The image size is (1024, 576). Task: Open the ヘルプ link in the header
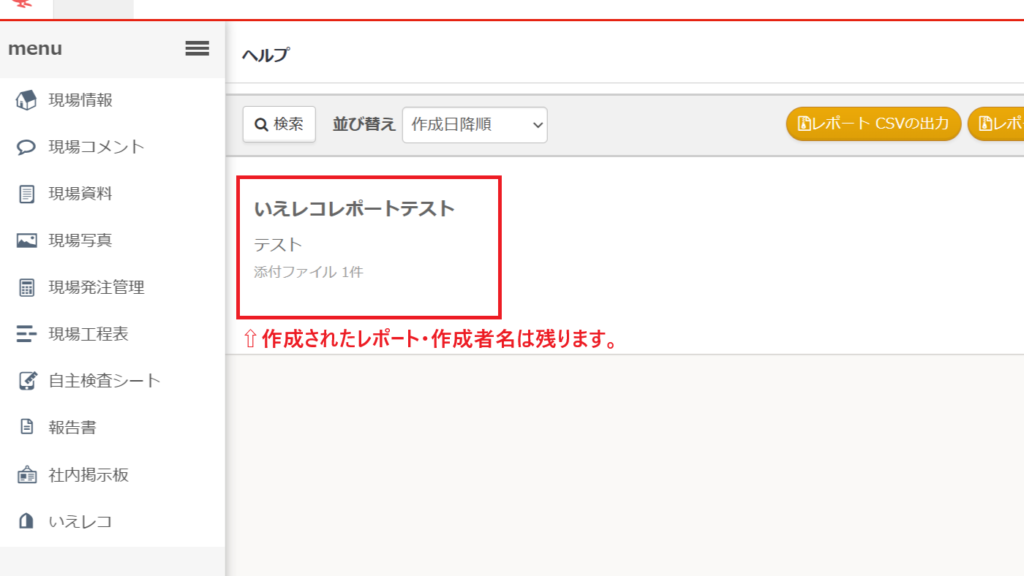pos(265,55)
